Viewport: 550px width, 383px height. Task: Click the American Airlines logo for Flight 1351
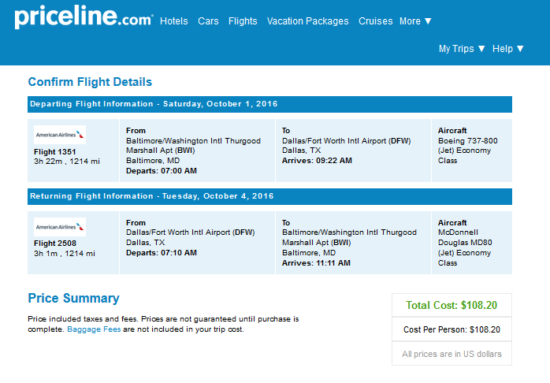[x=60, y=135]
